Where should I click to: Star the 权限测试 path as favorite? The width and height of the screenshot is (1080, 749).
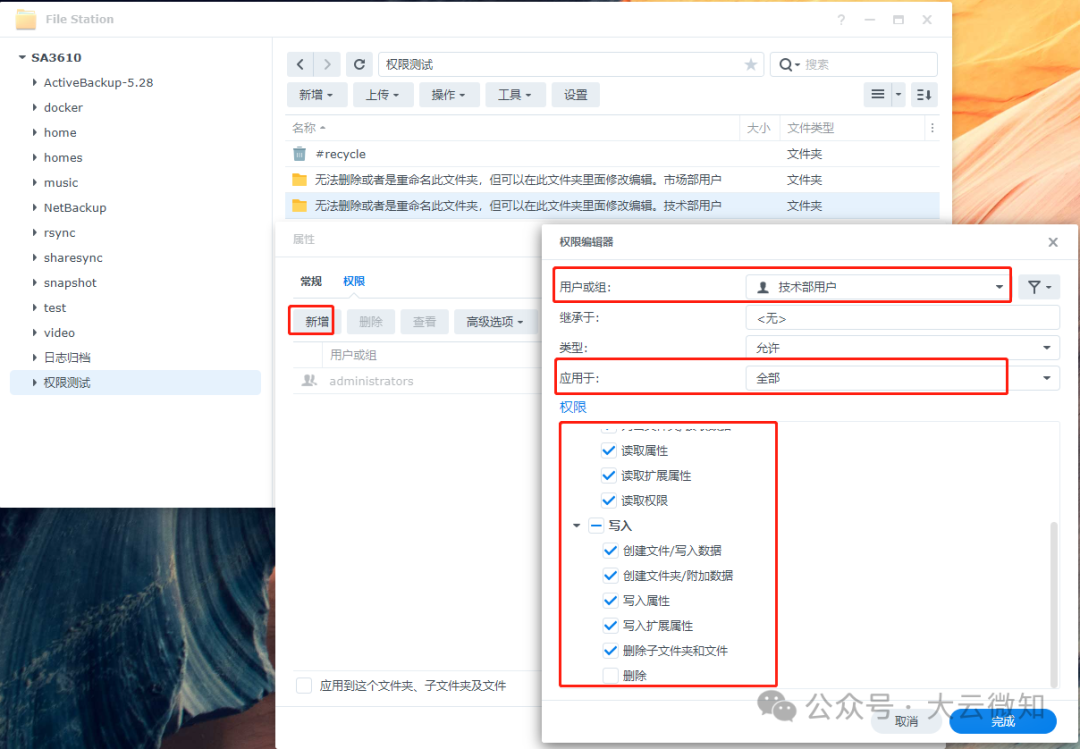750,64
